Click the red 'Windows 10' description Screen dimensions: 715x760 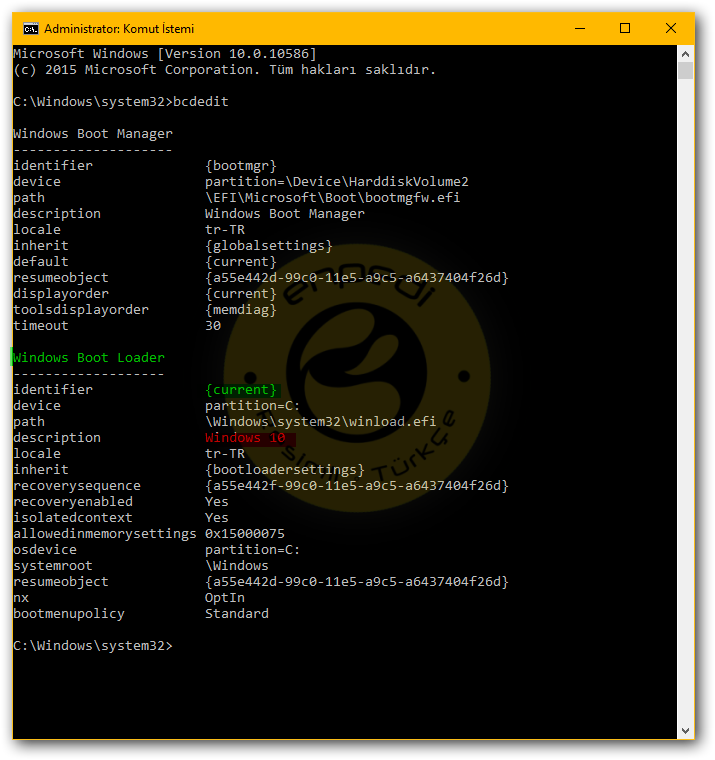coord(245,438)
